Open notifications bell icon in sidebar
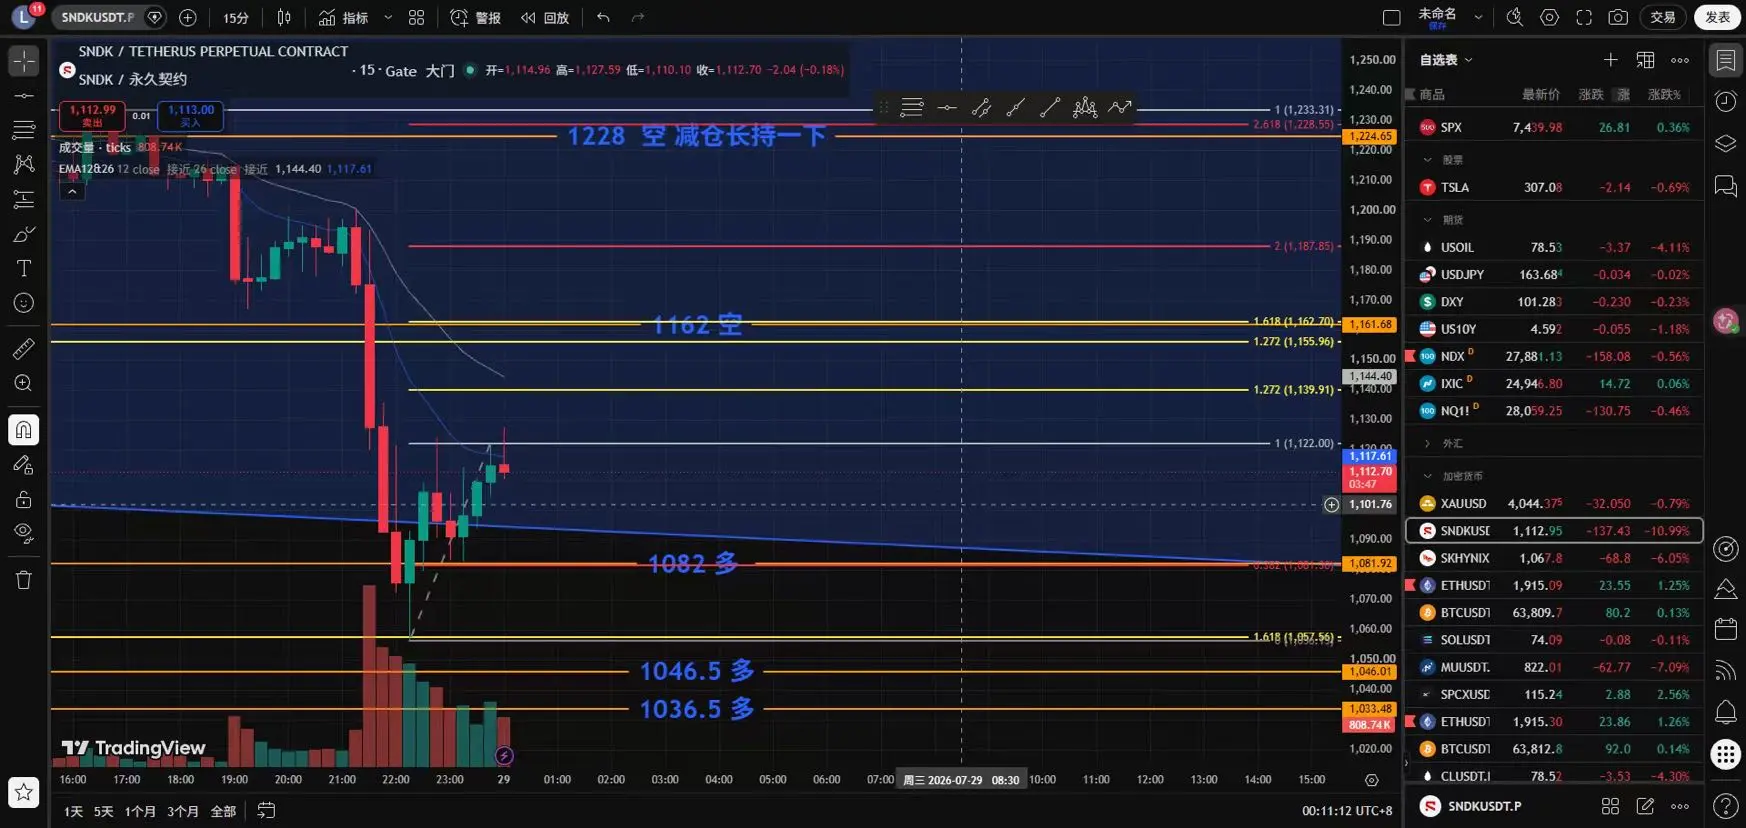 pos(1725,712)
